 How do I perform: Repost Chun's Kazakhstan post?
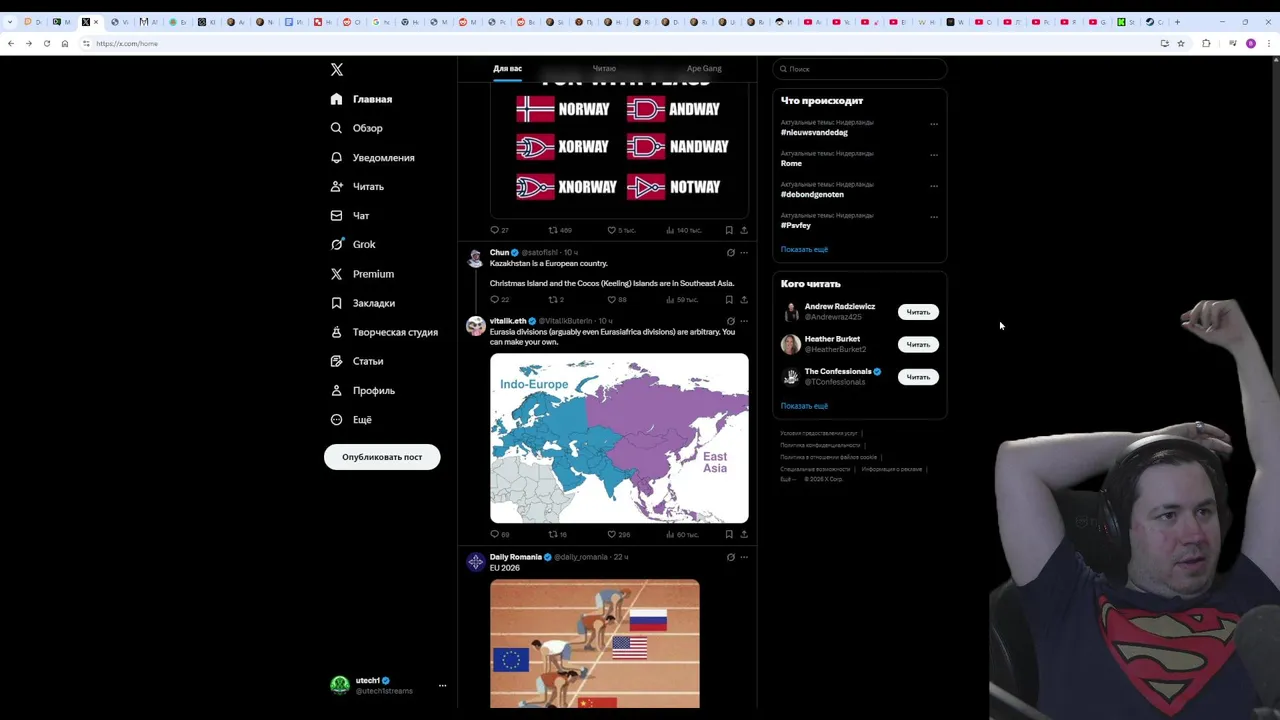[x=556, y=299]
